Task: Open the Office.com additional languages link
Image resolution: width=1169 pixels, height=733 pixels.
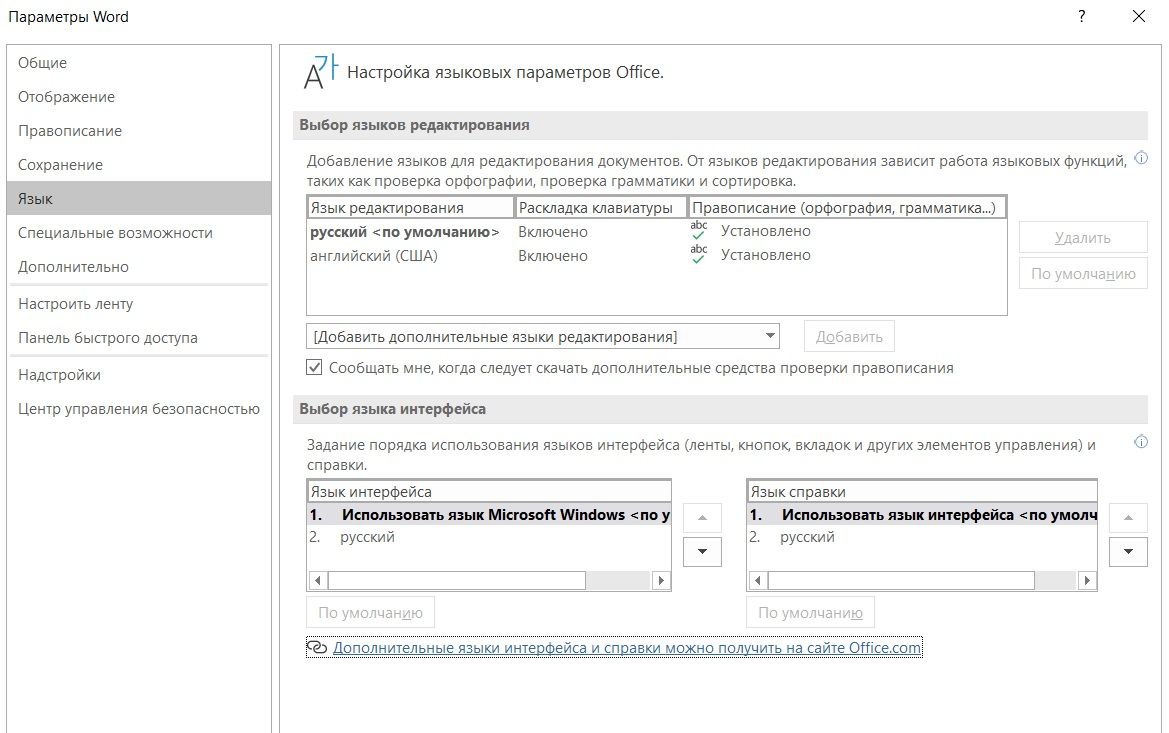Action: coord(627,648)
